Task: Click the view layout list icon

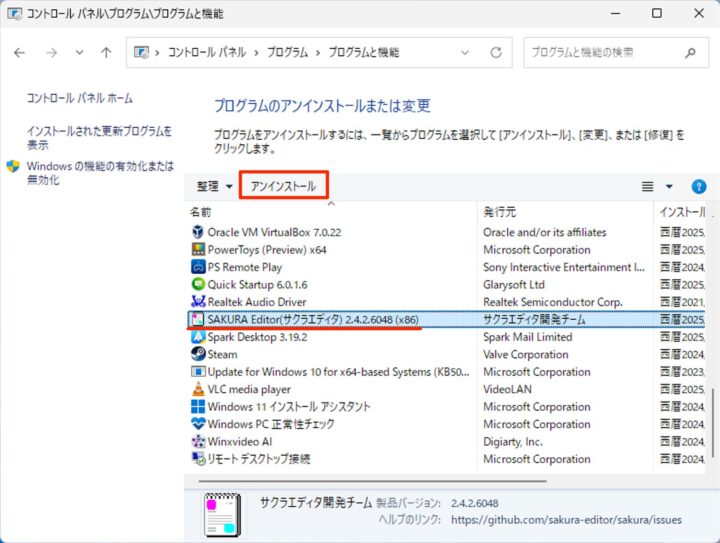Action: [647, 186]
